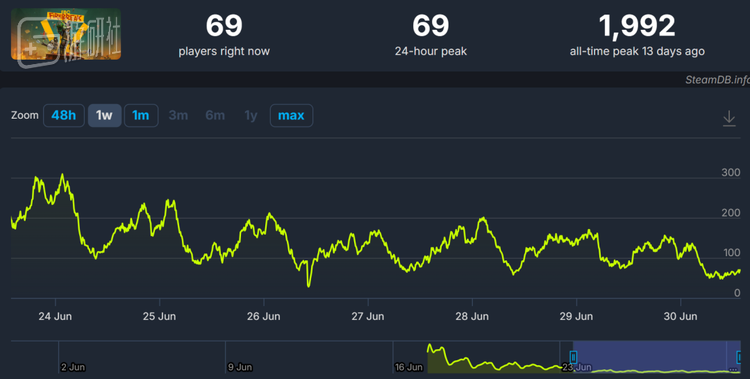The image size is (750, 379).
Task: Click the '24 Jun' axis label
Action: 55,316
